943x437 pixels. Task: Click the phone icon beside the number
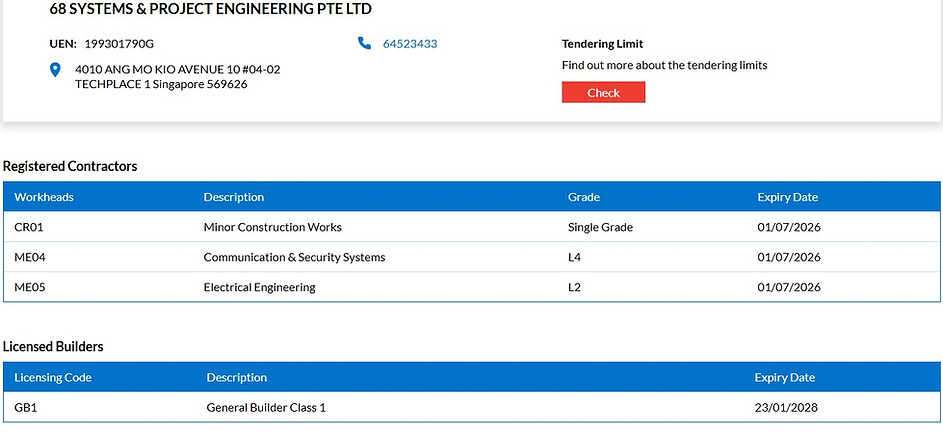(x=364, y=43)
